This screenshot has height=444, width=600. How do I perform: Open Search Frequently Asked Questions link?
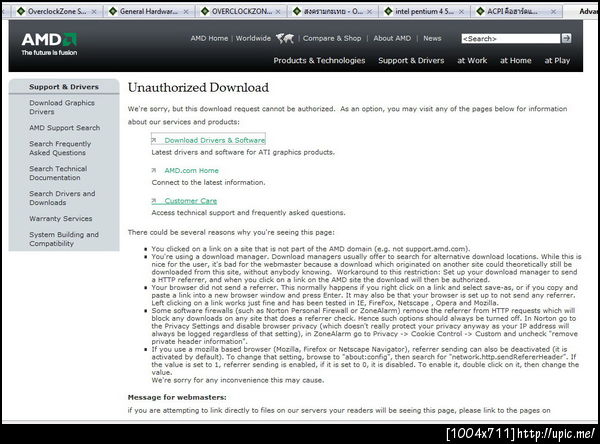(x=60, y=148)
